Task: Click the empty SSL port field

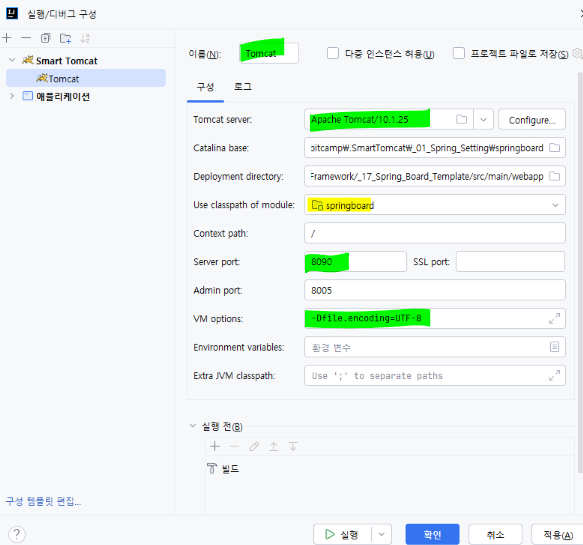Action: [x=510, y=262]
